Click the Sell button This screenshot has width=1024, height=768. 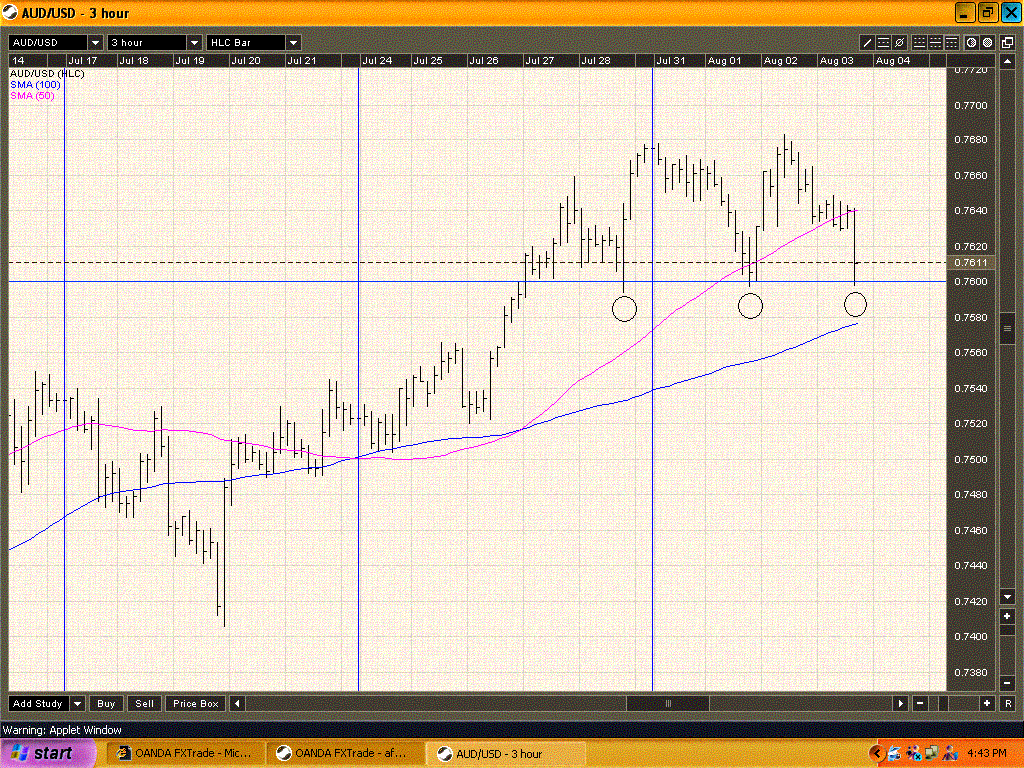(x=143, y=703)
